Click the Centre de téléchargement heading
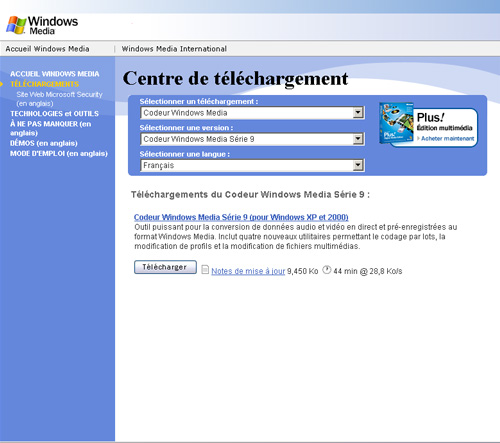The height and width of the screenshot is (443, 500). click(235, 79)
